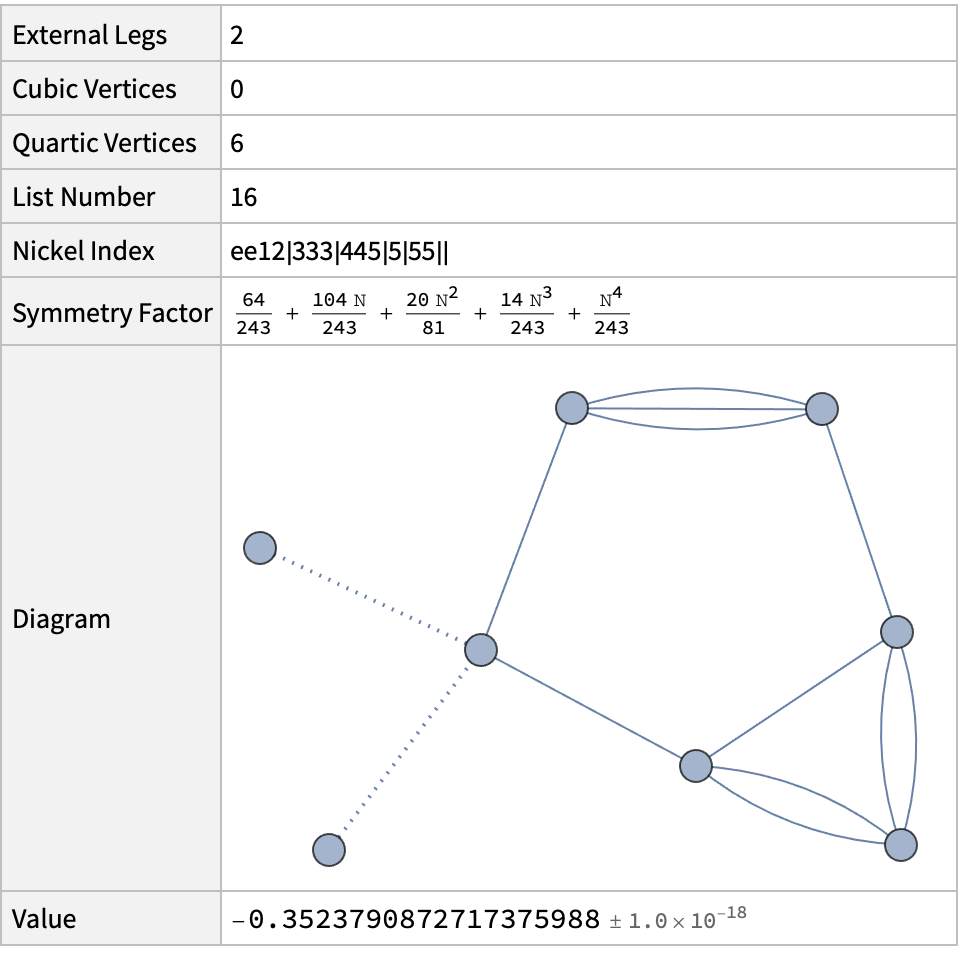Click the "External Legs" row label

pos(89,35)
